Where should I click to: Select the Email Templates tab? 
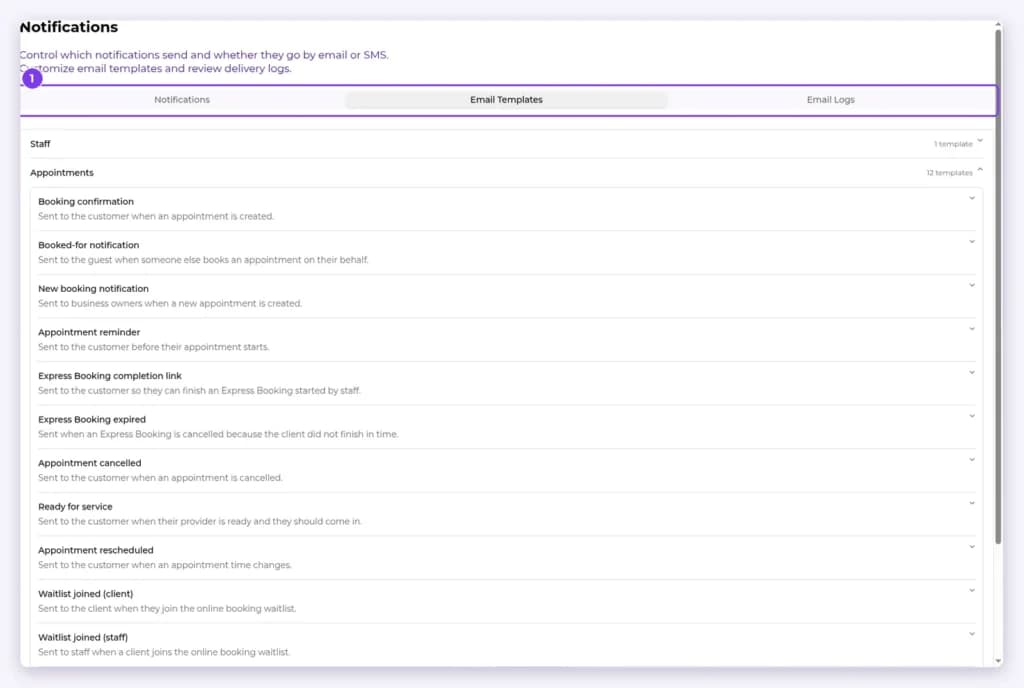(506, 100)
